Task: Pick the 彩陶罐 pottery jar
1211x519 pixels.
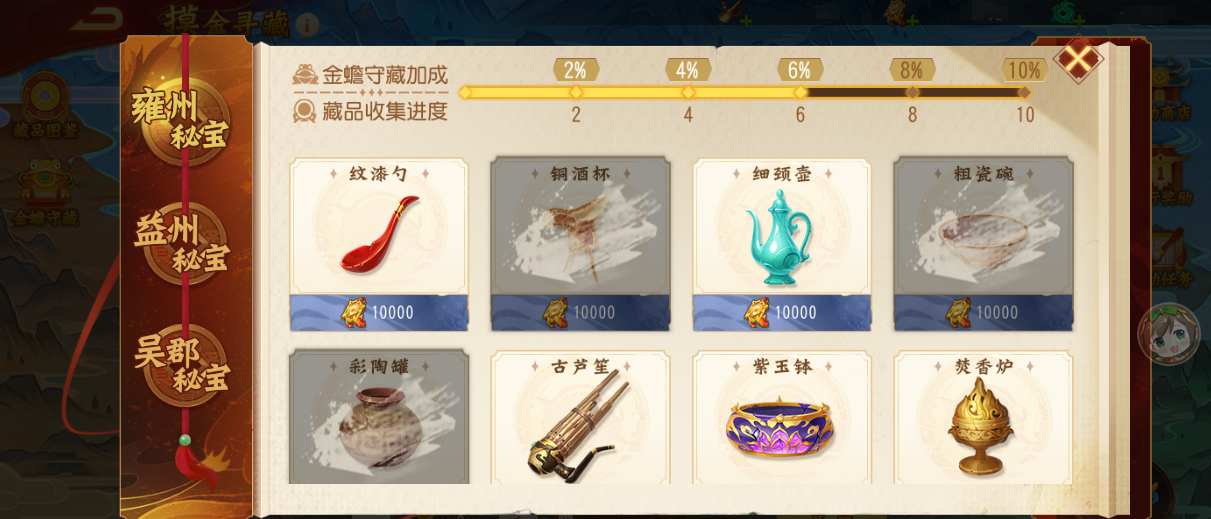Action: pyautogui.click(x=379, y=417)
